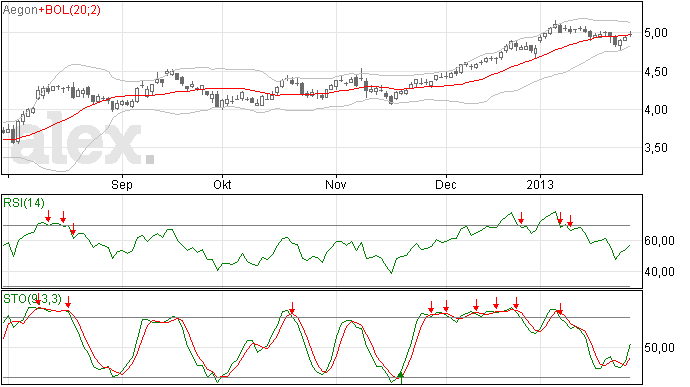Click the gray Aegon chart title

20,10
